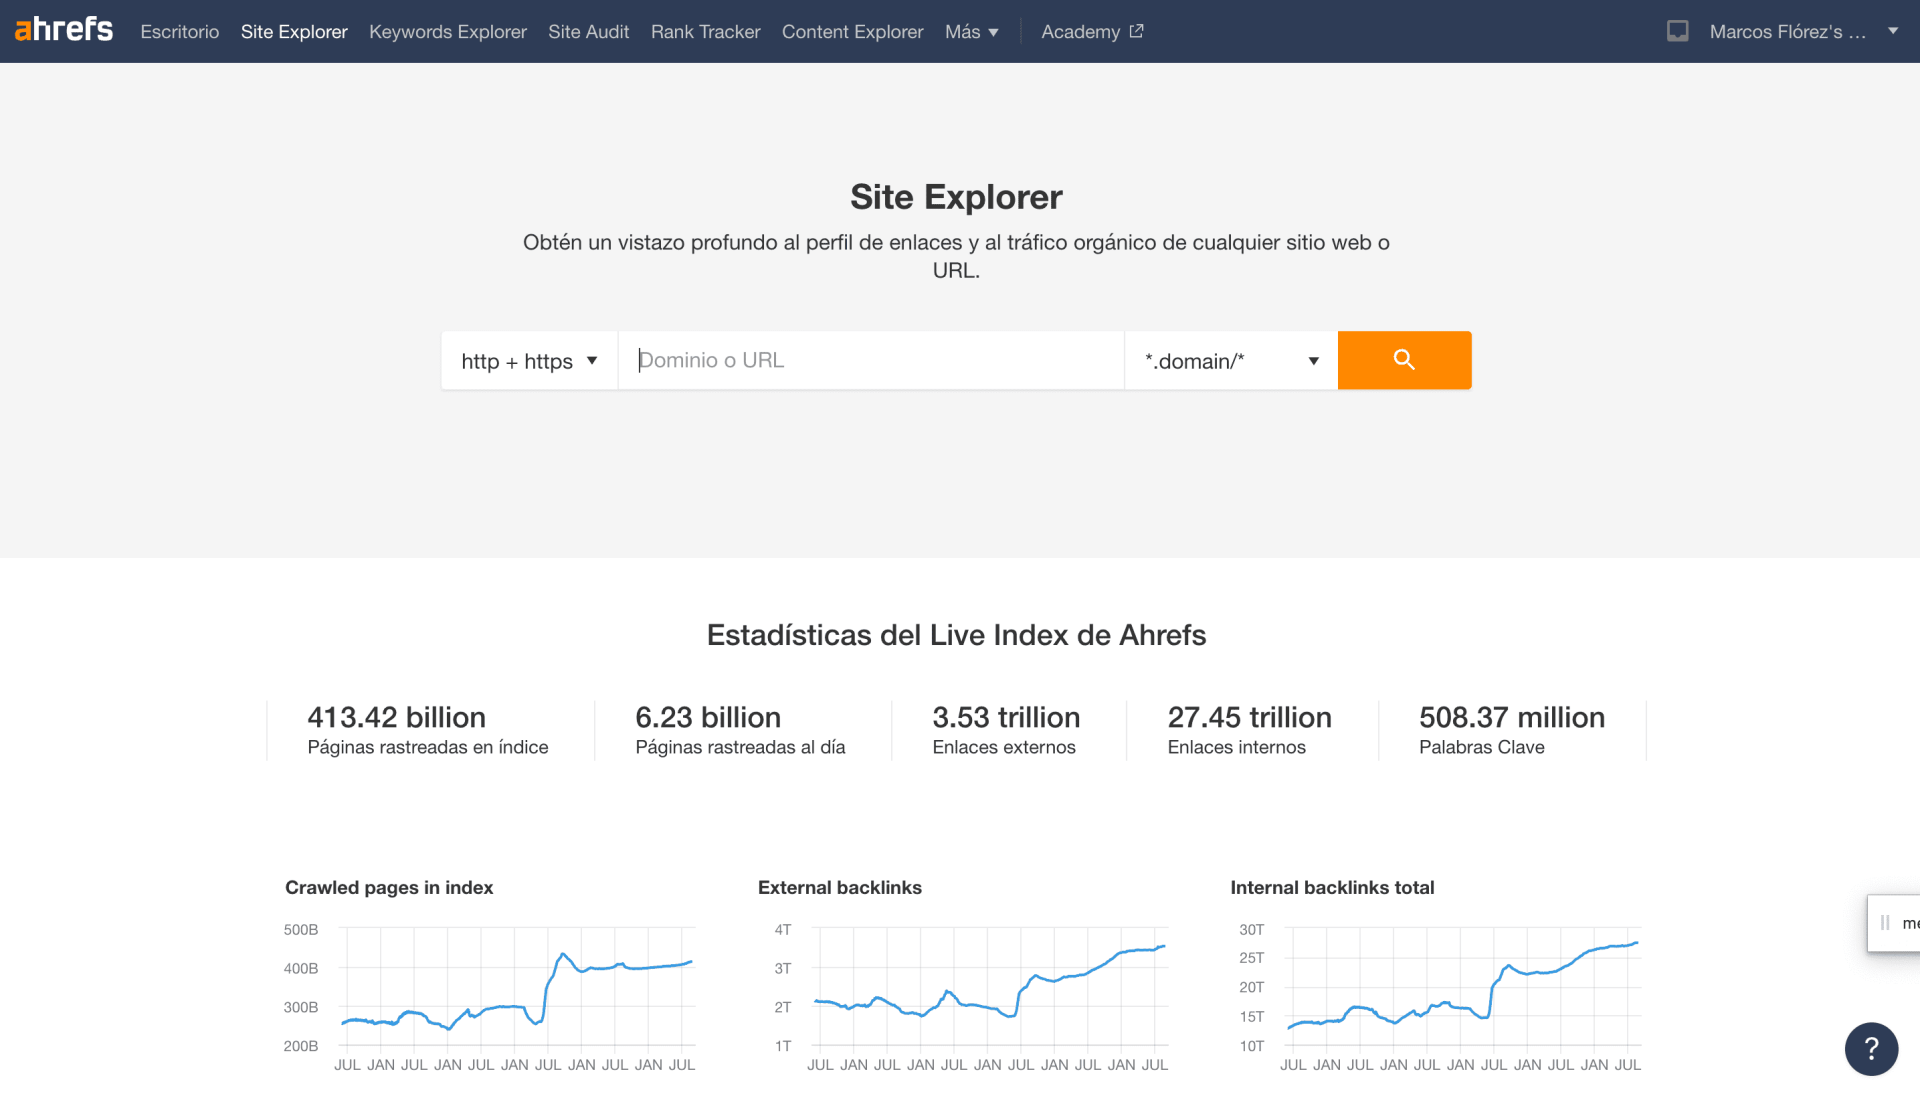
Task: Expand the Más menu
Action: click(971, 32)
